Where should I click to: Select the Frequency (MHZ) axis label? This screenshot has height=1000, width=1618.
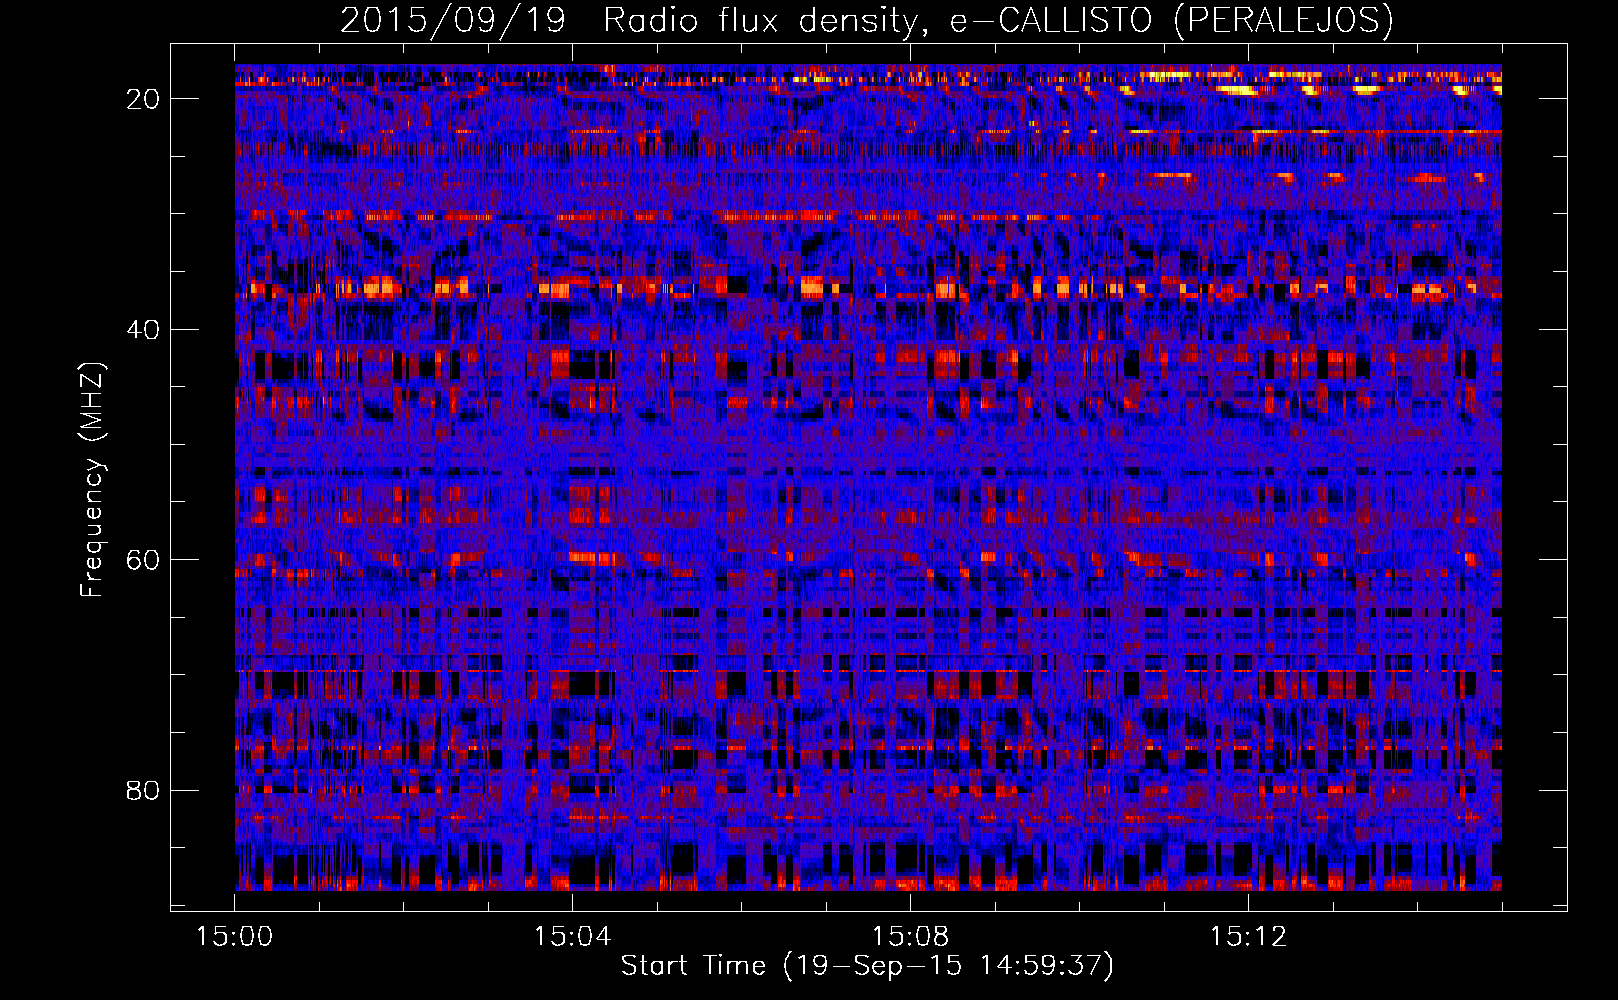(x=92, y=480)
